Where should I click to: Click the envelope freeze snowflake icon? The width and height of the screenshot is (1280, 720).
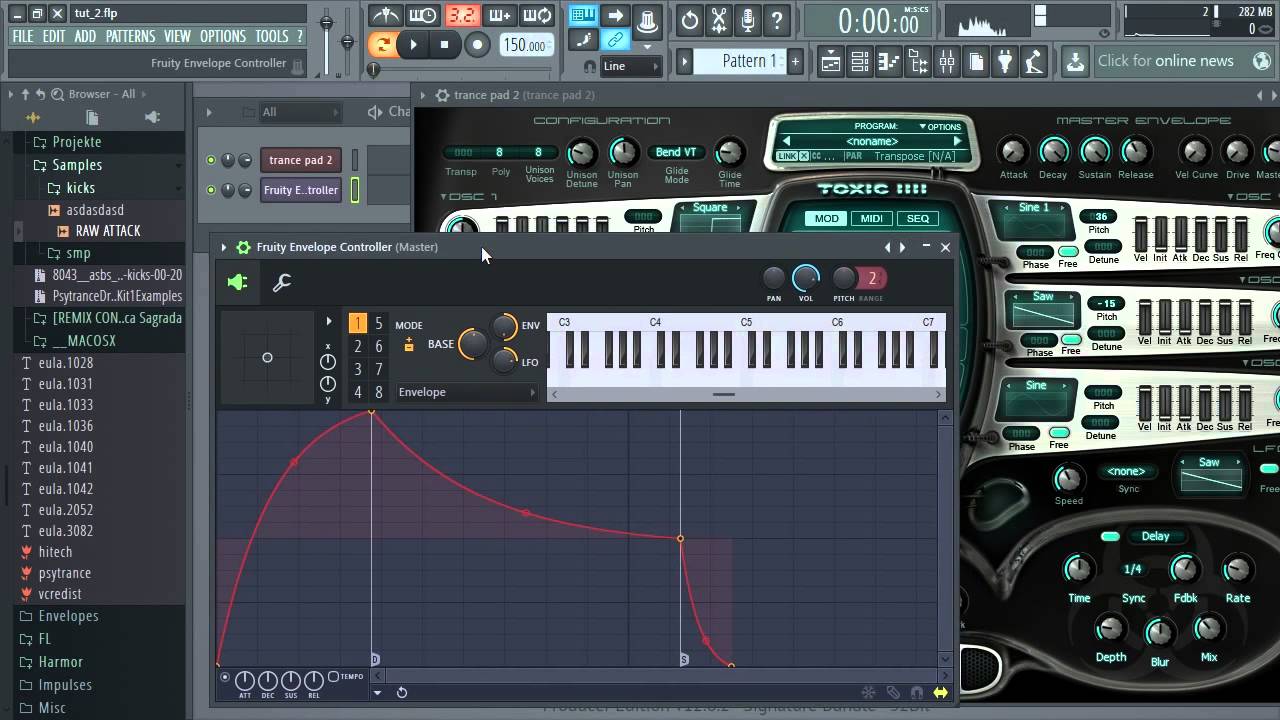[868, 692]
